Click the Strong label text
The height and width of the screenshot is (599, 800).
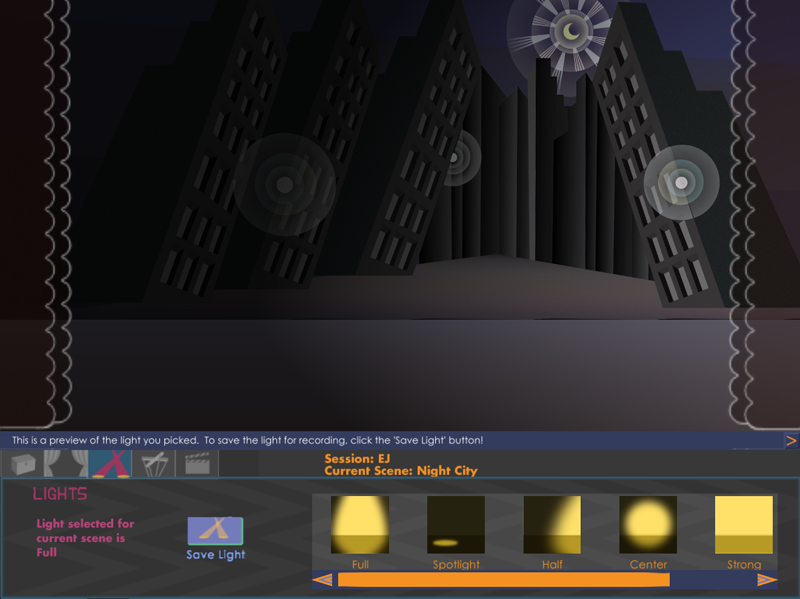coord(744,564)
